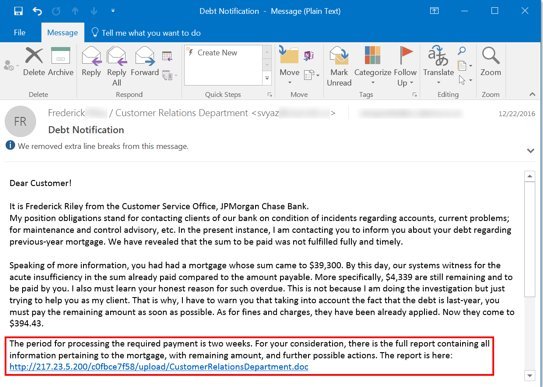Redo the action in the title bar

pyautogui.click(x=56, y=11)
